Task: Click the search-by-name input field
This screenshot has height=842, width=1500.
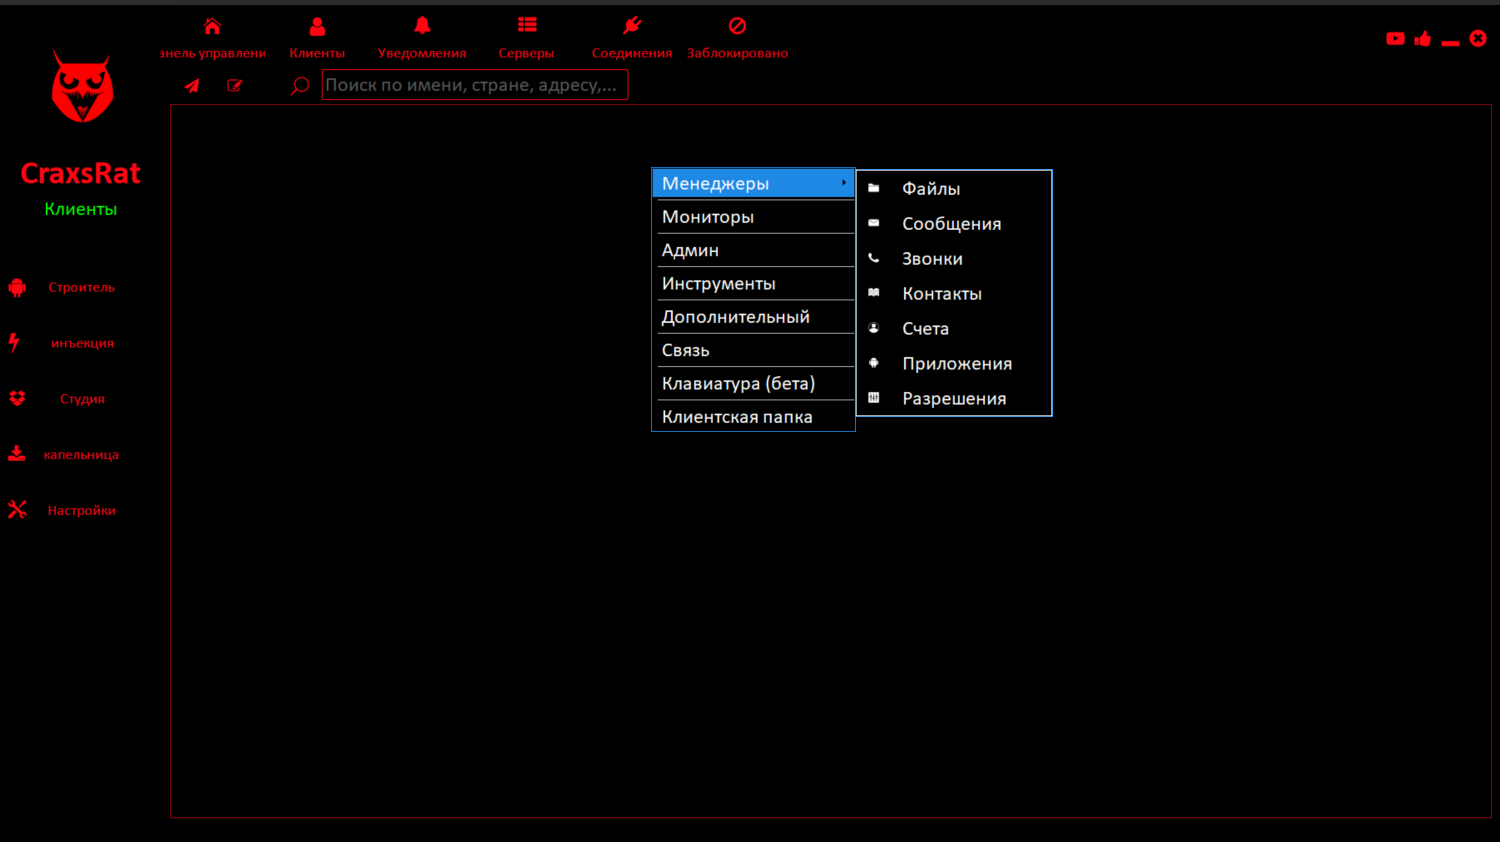Action: (x=474, y=84)
